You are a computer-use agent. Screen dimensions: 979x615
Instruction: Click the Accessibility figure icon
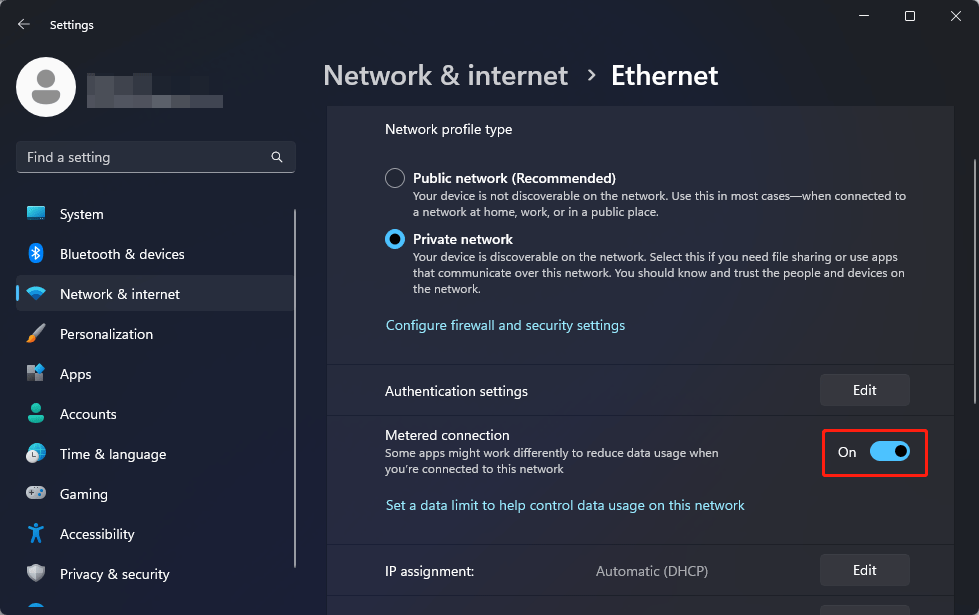pos(36,534)
